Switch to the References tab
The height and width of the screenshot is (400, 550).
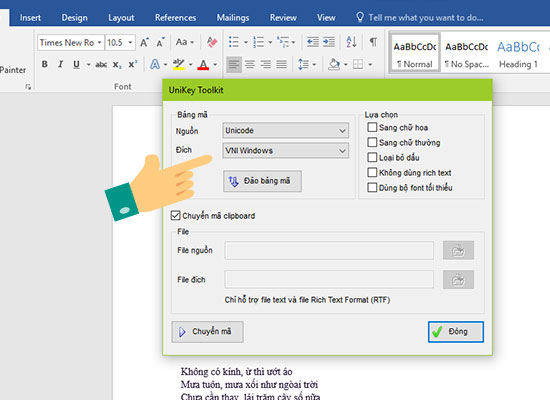point(175,18)
